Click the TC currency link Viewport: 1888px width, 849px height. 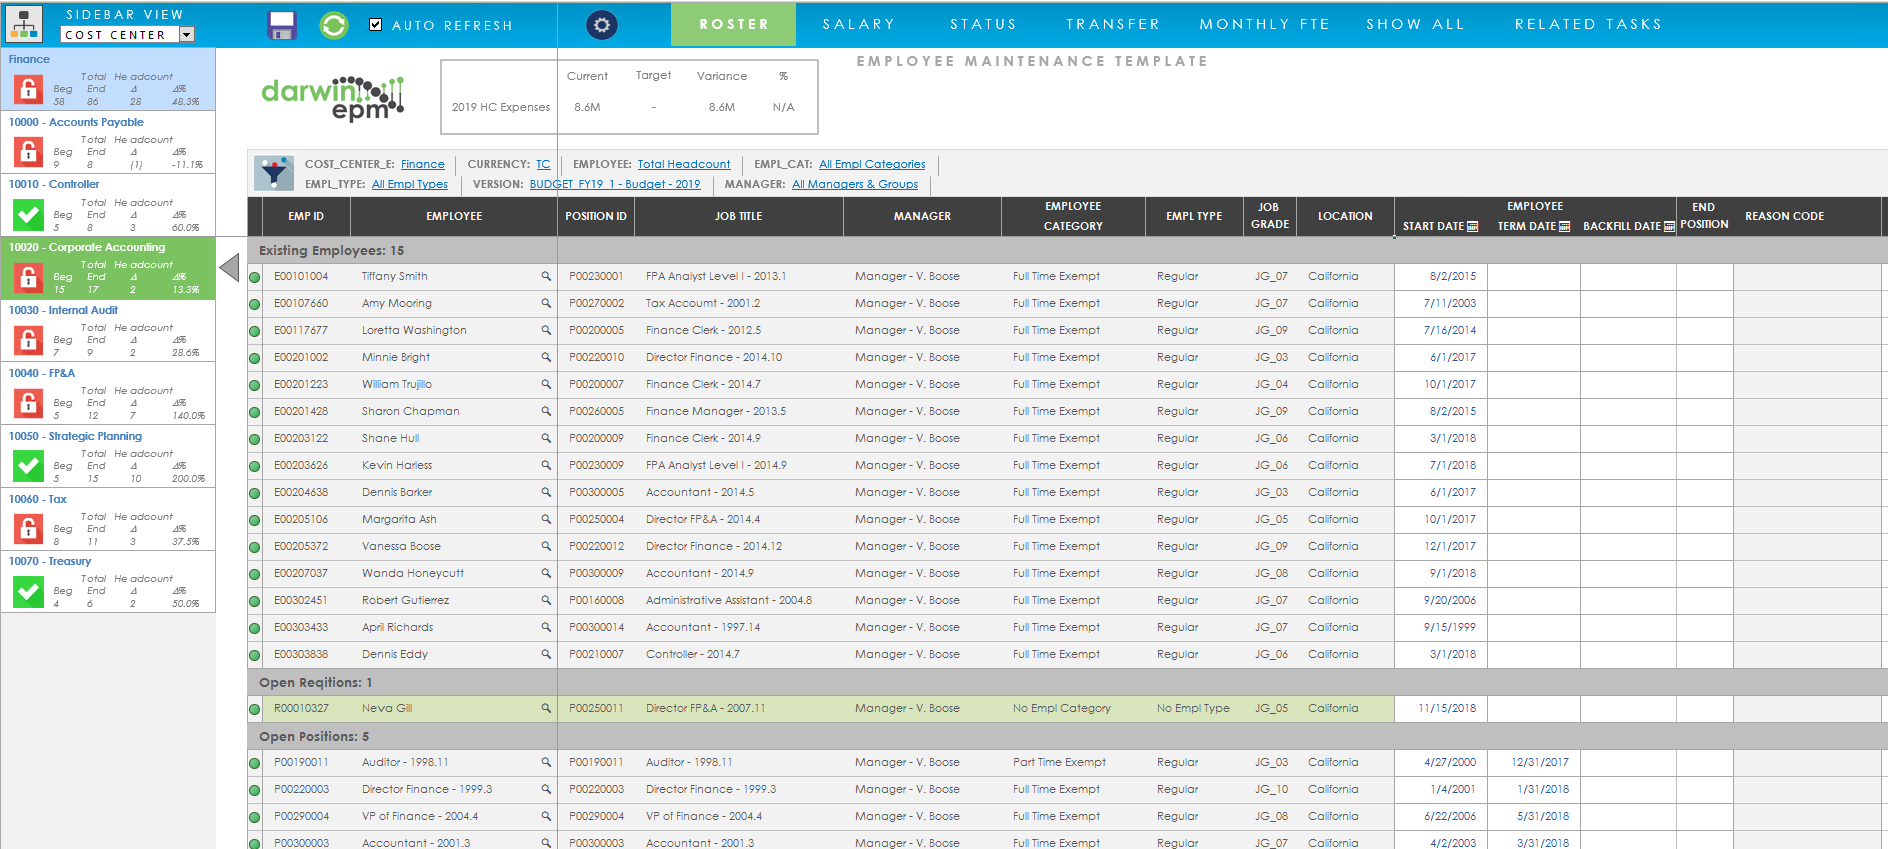tap(543, 164)
